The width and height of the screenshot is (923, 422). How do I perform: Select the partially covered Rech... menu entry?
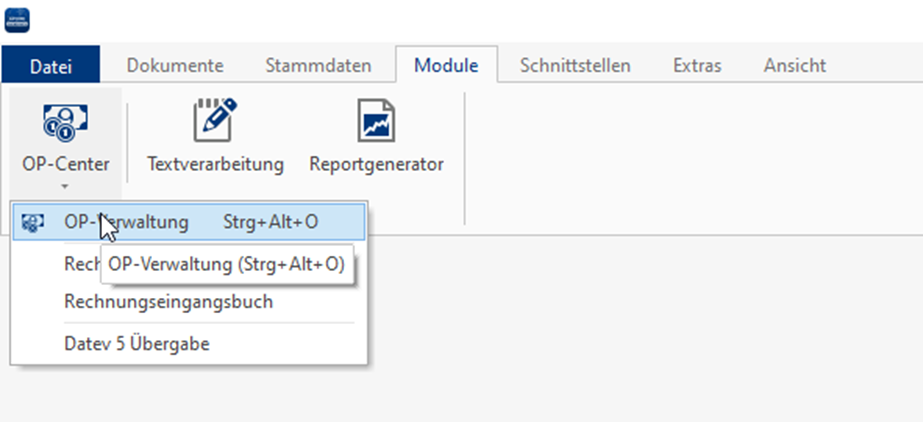82,265
